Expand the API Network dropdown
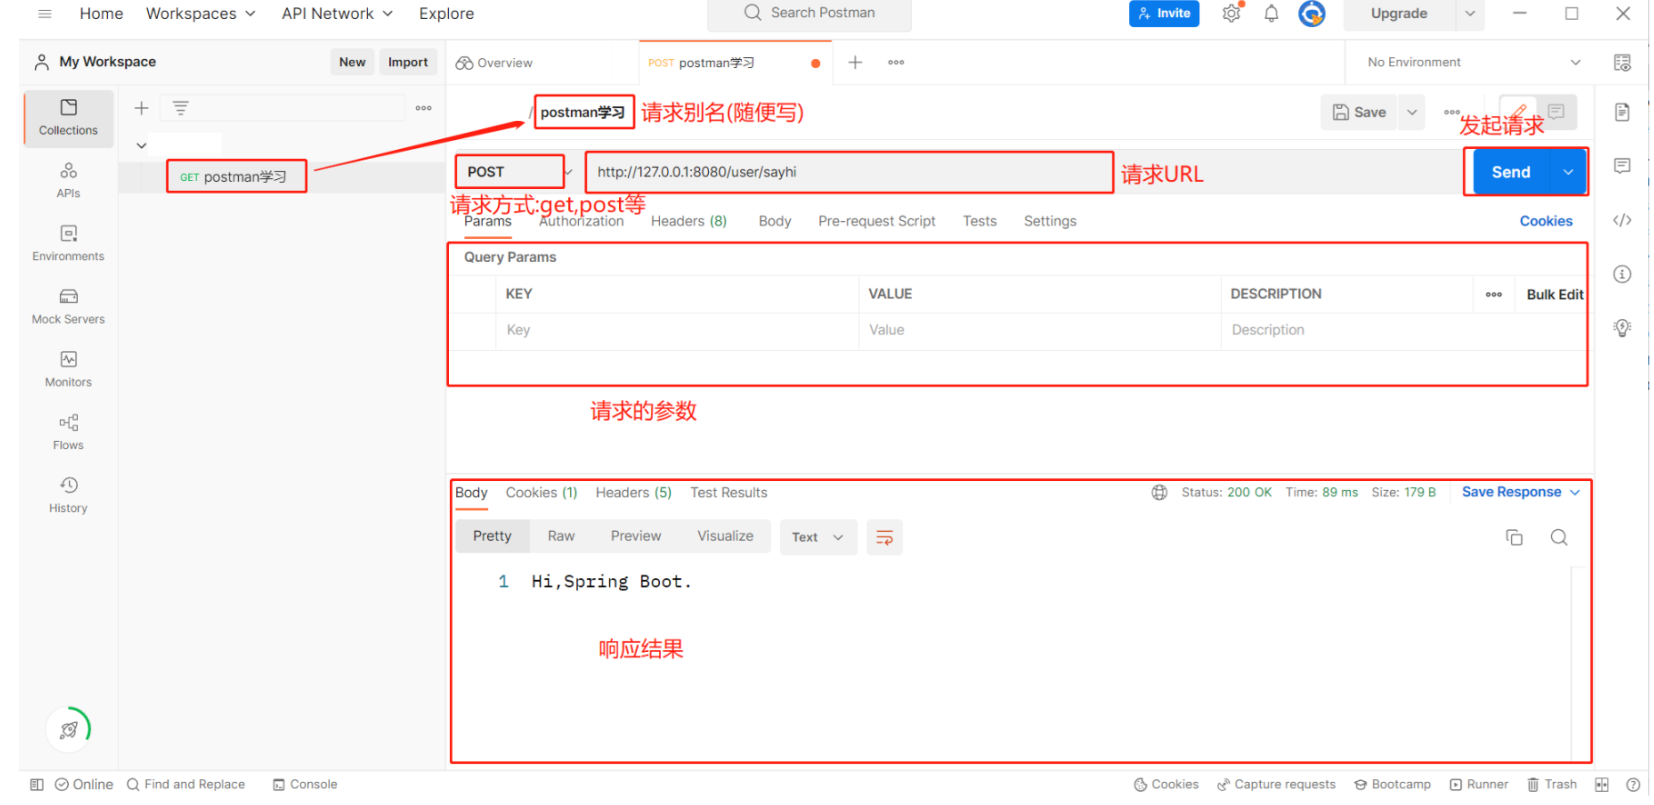 pos(337,13)
